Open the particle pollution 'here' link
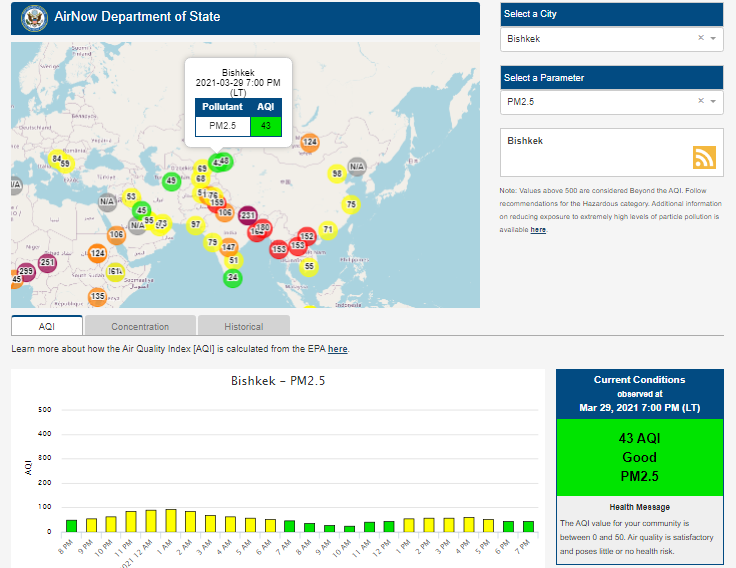 click(x=538, y=229)
